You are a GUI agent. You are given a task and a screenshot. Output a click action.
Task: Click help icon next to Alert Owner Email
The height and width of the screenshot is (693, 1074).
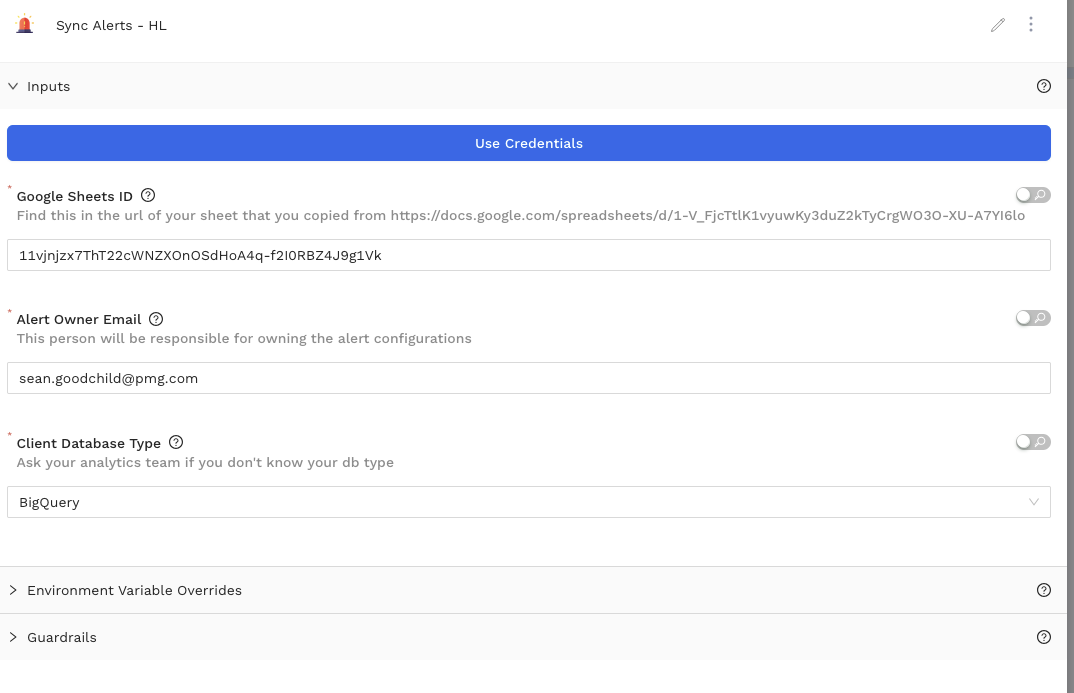pyautogui.click(x=156, y=319)
